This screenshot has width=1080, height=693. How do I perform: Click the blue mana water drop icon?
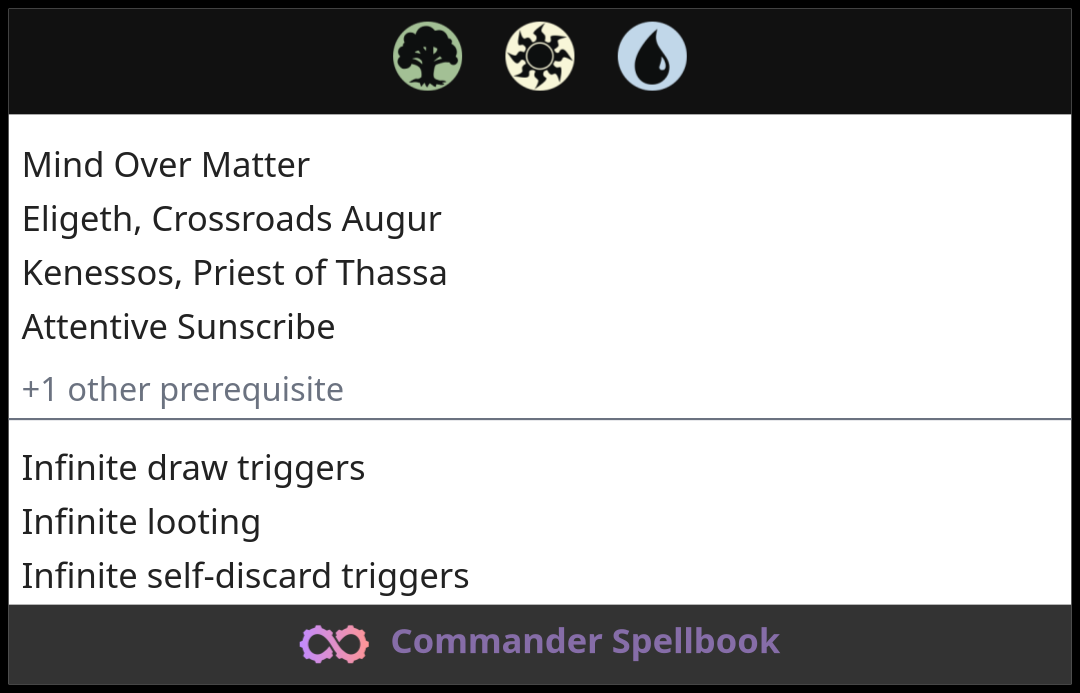[652, 56]
